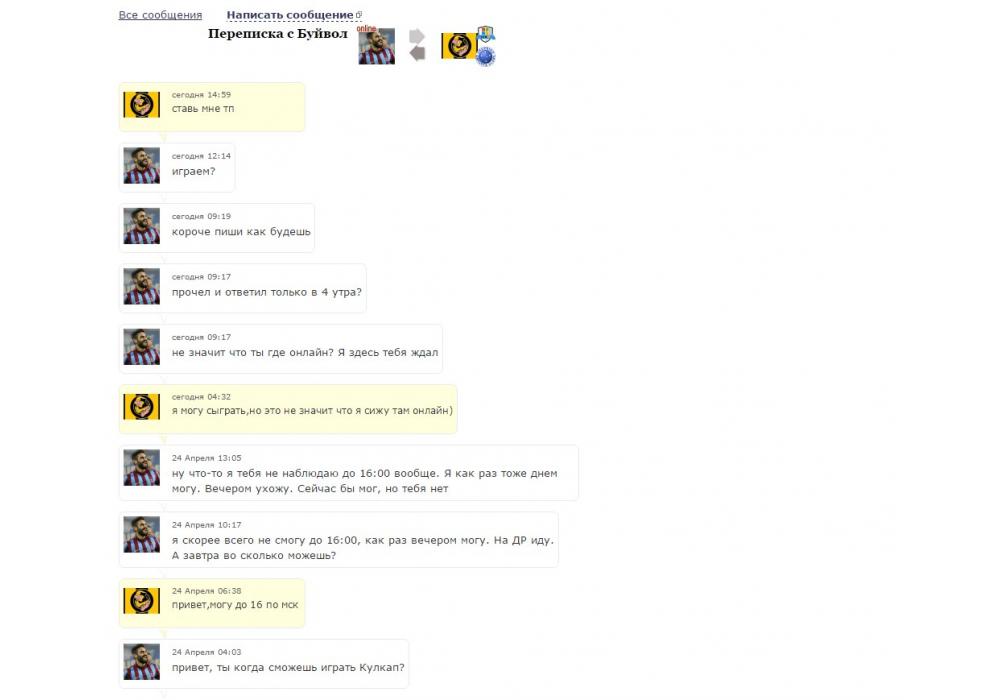Image resolution: width=1000 pixels, height=700 pixels.
Task: Click wasp avatar on 'привет,могу до 16 по мск'
Action: 142,601
